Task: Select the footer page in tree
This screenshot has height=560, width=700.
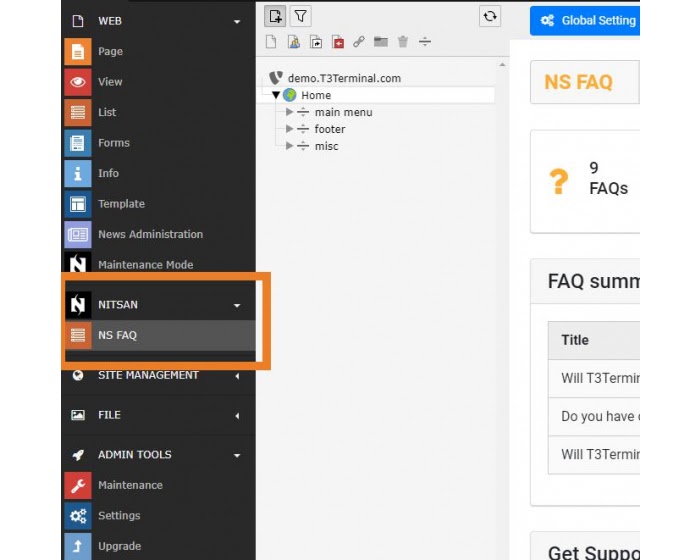Action: tap(329, 129)
